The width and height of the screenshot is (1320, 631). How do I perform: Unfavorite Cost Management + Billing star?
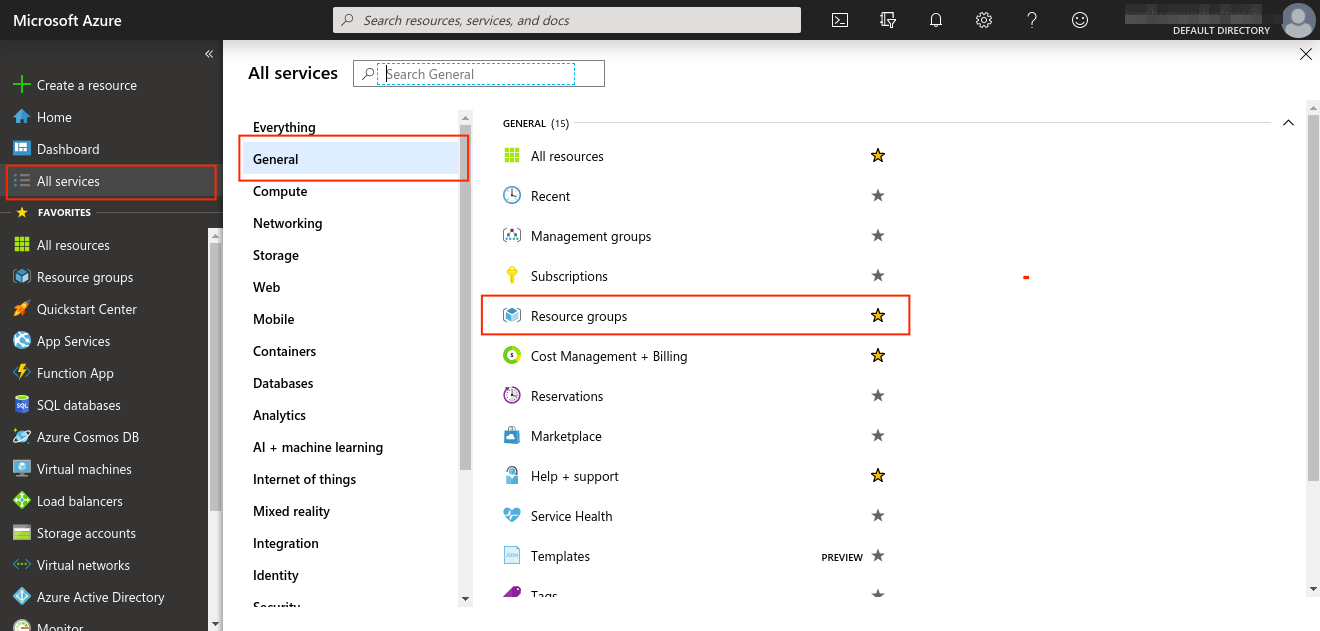tap(878, 356)
